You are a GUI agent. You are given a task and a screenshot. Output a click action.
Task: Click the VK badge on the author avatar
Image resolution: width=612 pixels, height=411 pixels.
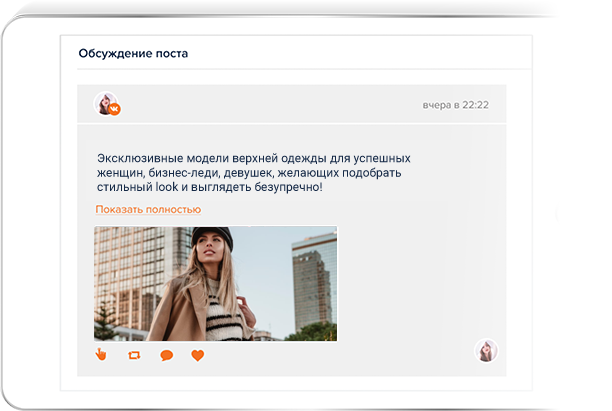[115, 110]
